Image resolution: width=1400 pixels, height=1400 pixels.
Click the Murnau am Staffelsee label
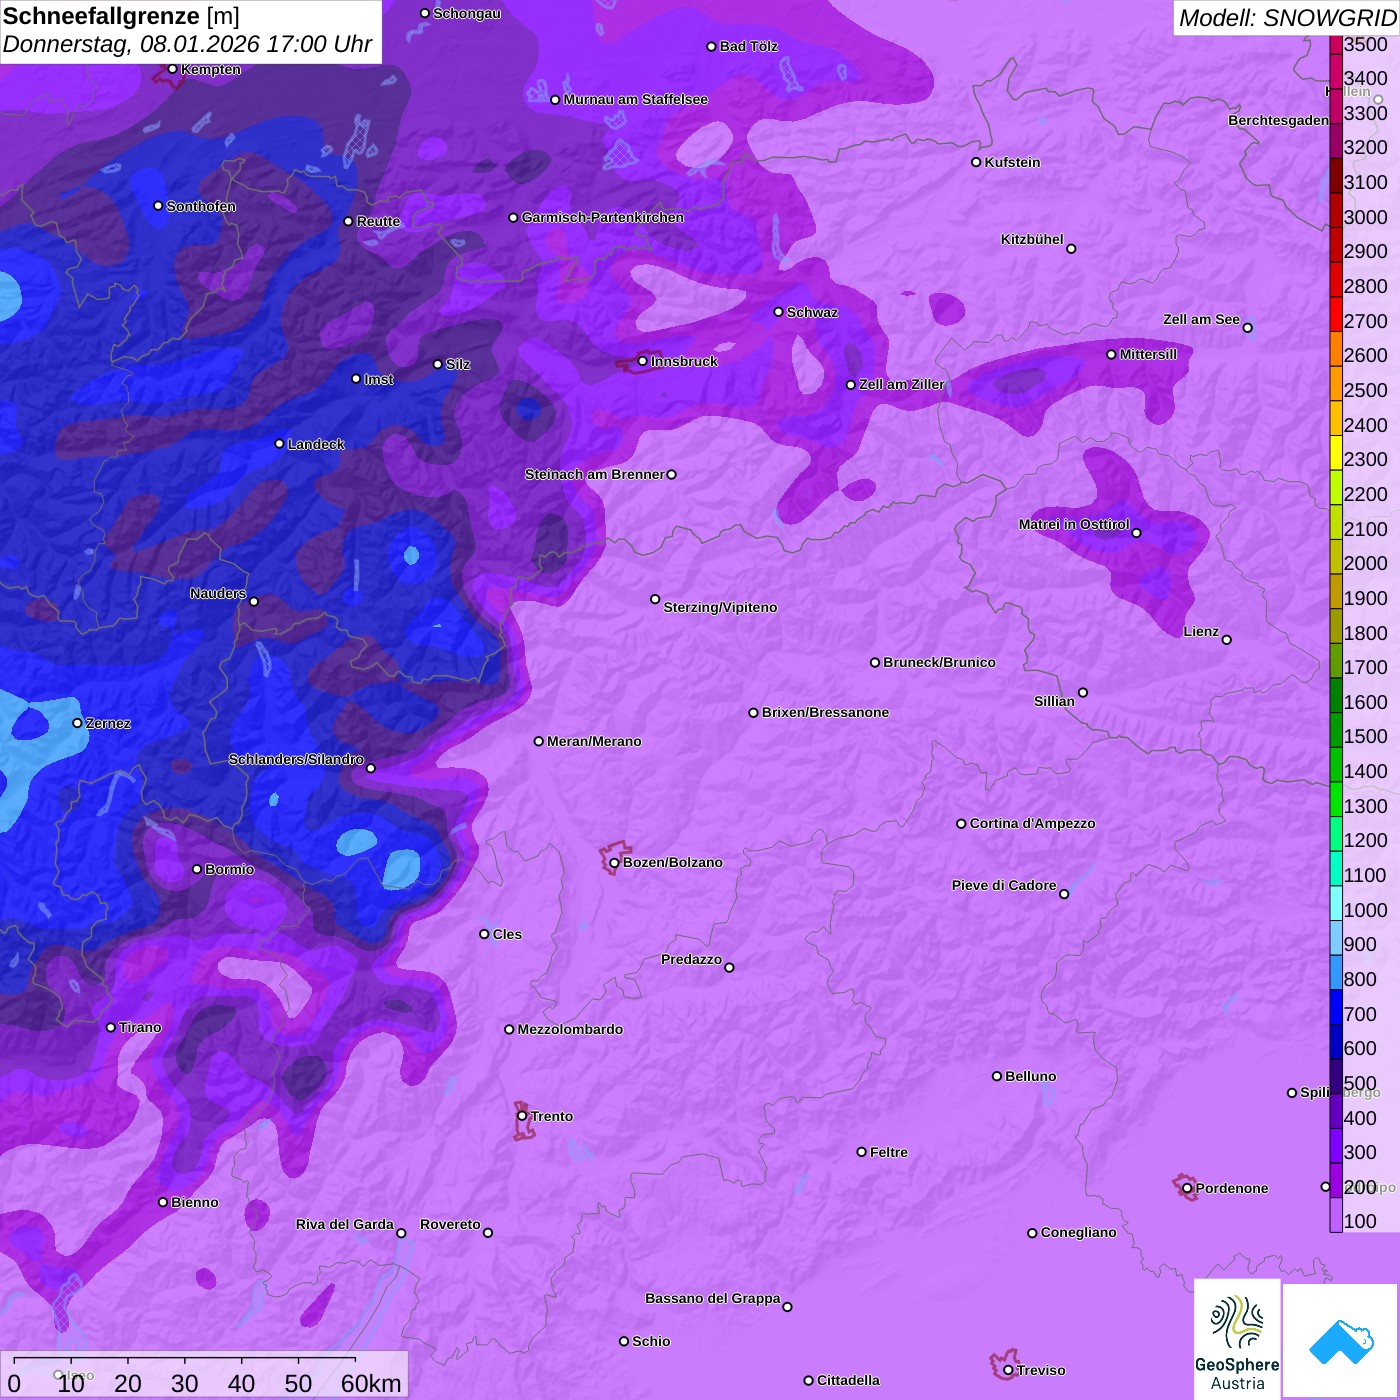pos(636,99)
